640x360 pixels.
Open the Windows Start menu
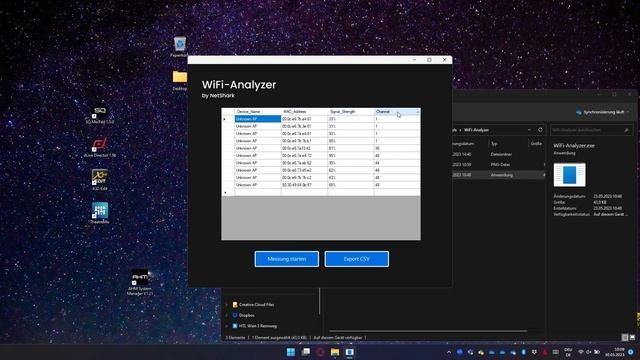tap(291, 352)
